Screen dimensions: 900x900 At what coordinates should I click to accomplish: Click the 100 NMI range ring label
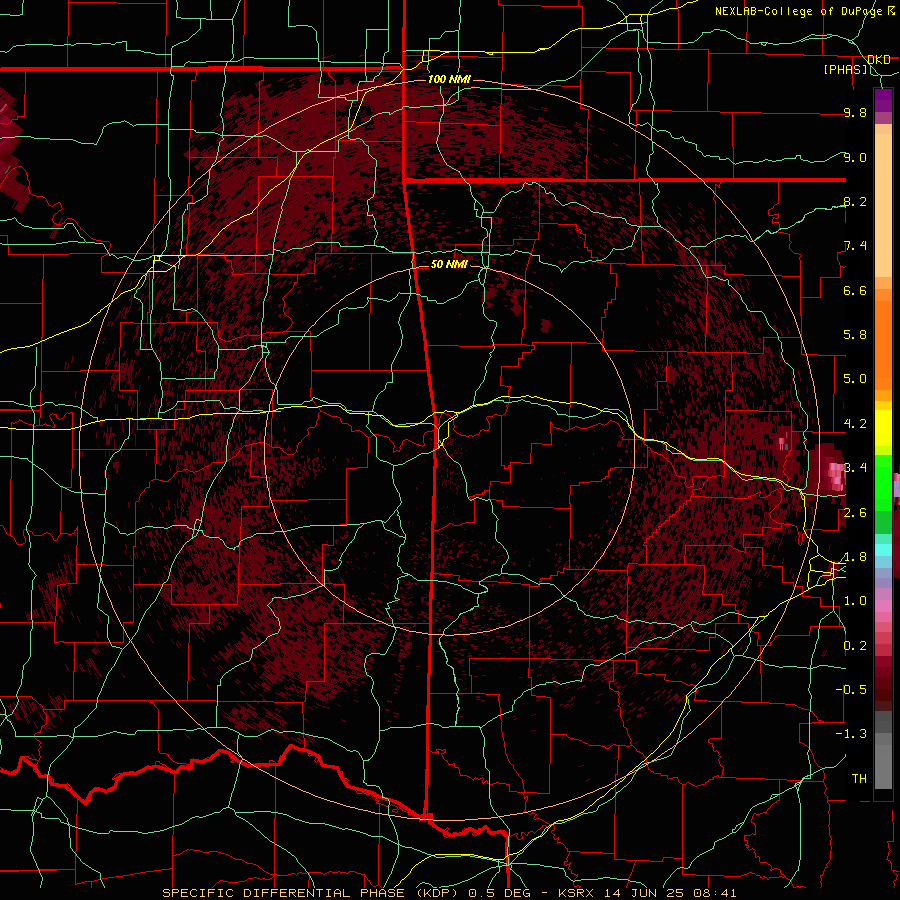pyautogui.click(x=449, y=79)
